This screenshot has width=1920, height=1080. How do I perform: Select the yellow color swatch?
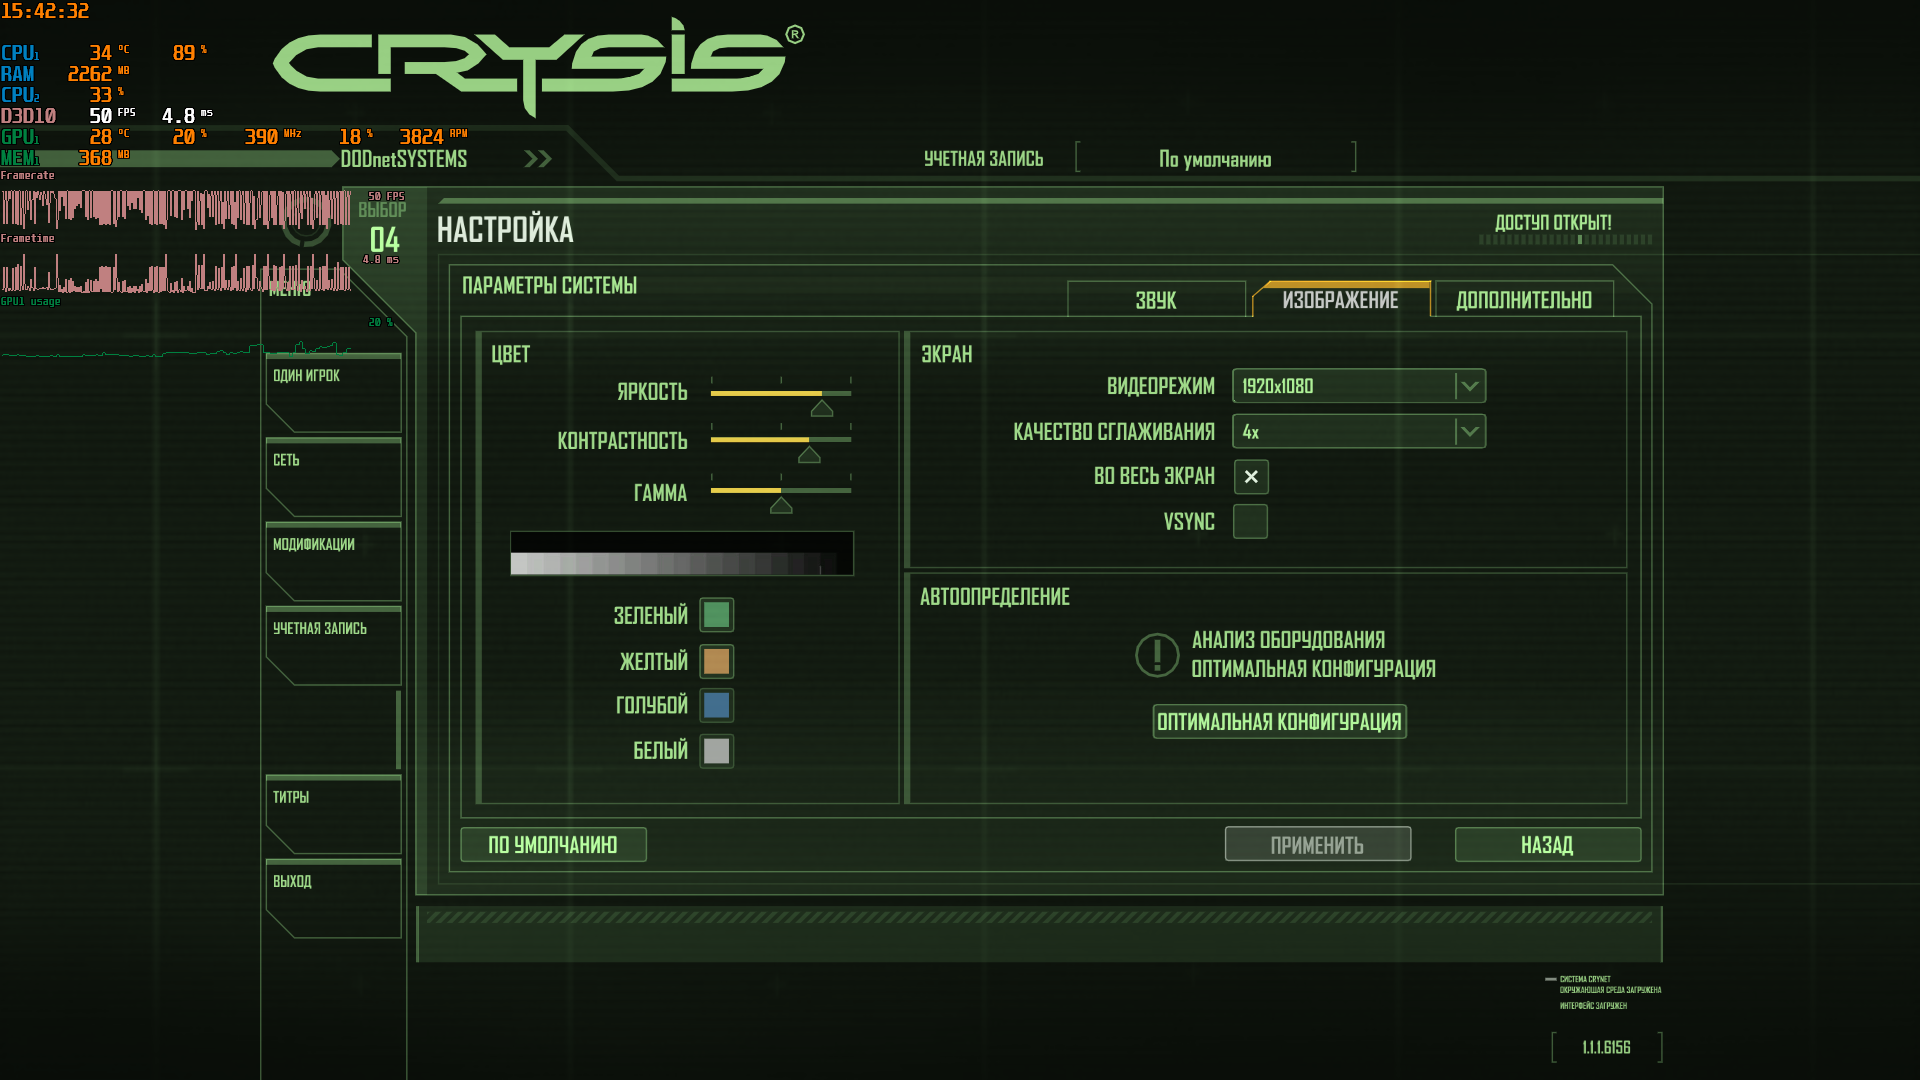tap(716, 661)
